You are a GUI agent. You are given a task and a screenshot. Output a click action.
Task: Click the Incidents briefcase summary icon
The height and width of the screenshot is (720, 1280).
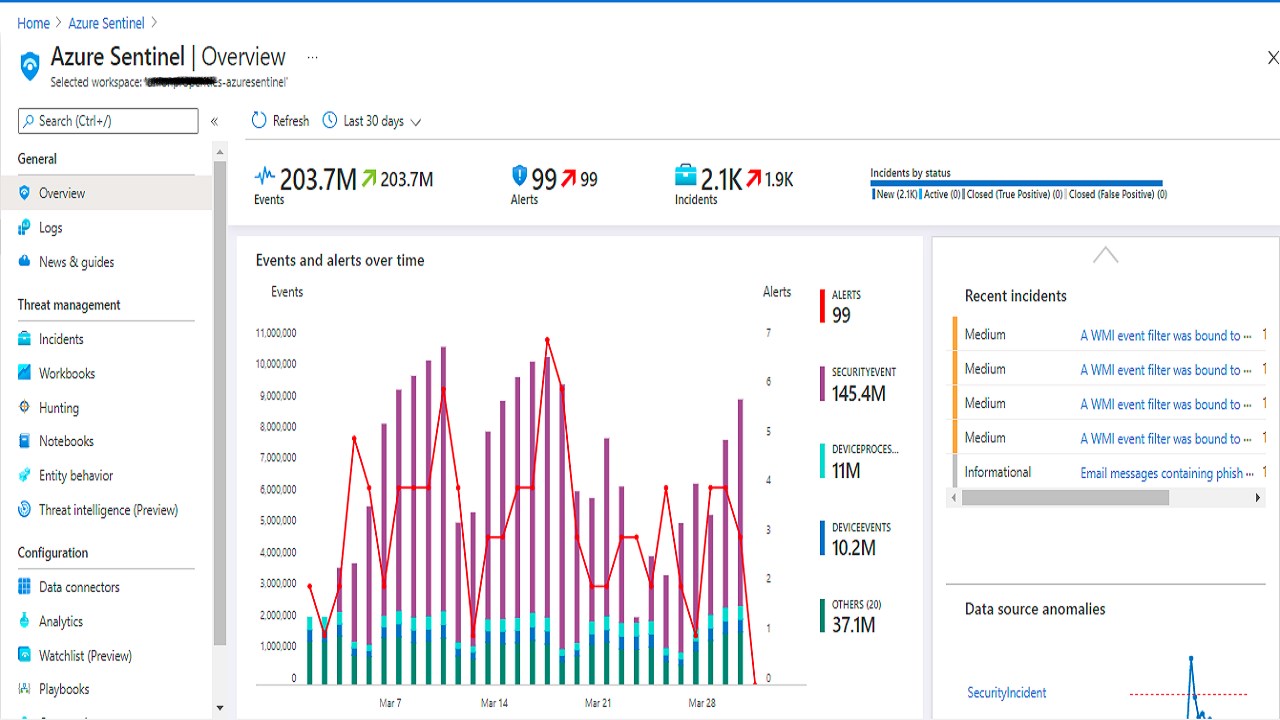[686, 177]
